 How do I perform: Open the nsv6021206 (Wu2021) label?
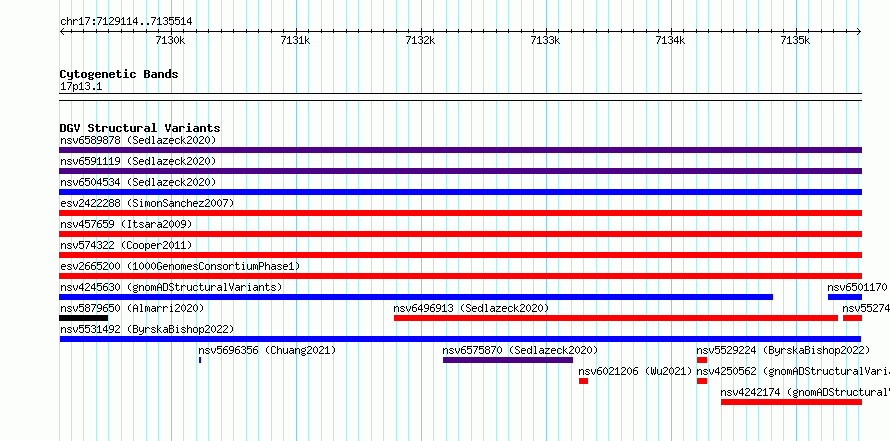click(635, 371)
